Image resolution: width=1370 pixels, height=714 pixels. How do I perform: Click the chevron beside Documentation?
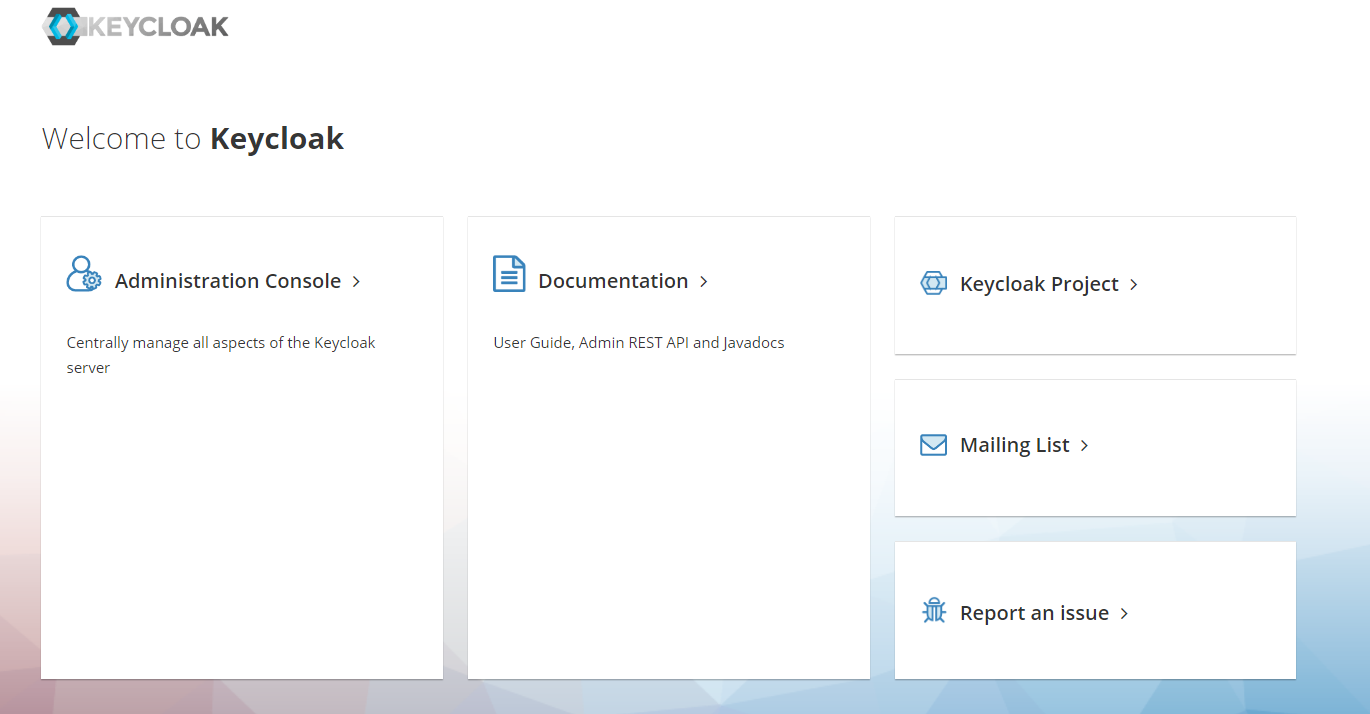pos(704,282)
